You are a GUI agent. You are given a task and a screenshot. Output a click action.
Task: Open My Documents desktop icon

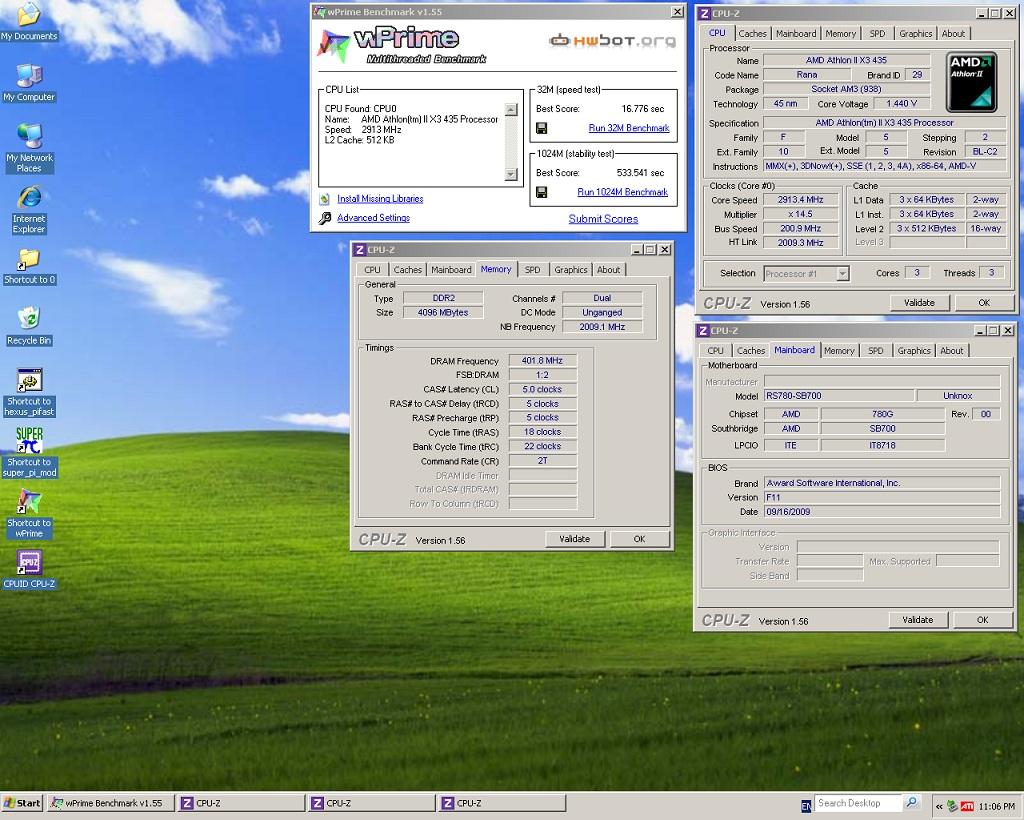pyautogui.click(x=29, y=22)
